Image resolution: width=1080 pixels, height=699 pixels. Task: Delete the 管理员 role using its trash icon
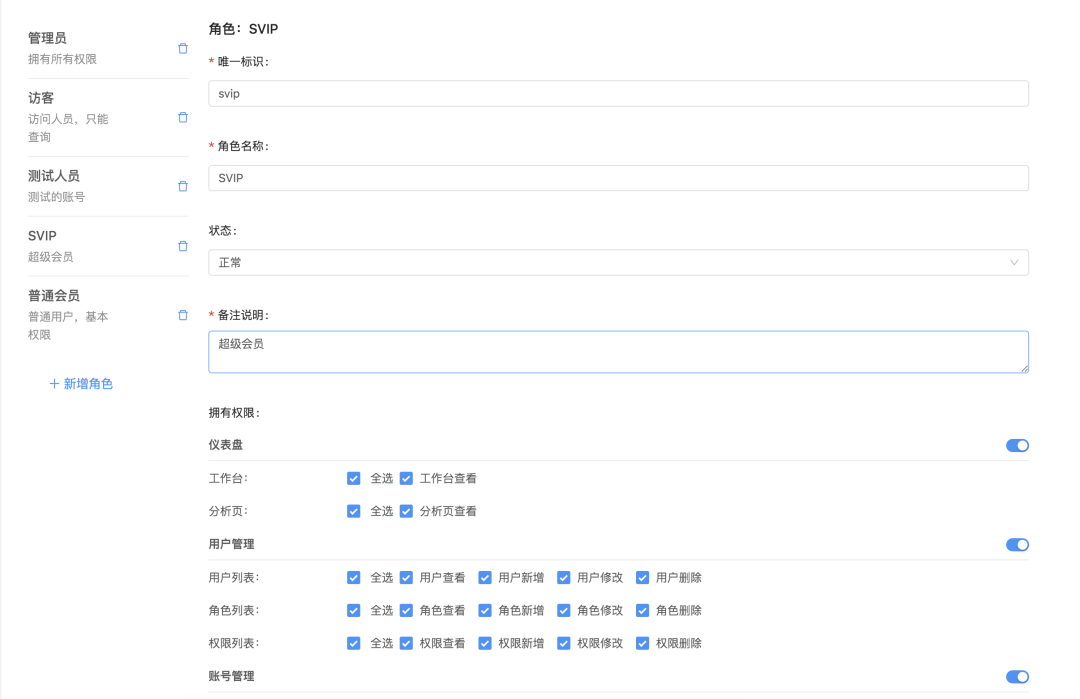pyautogui.click(x=182, y=48)
